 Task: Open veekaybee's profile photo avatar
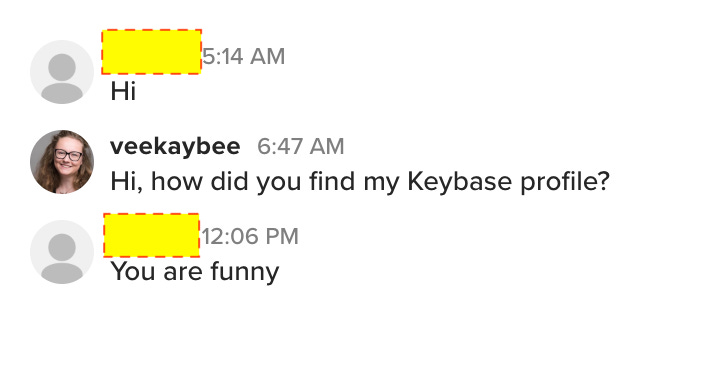(x=62, y=162)
